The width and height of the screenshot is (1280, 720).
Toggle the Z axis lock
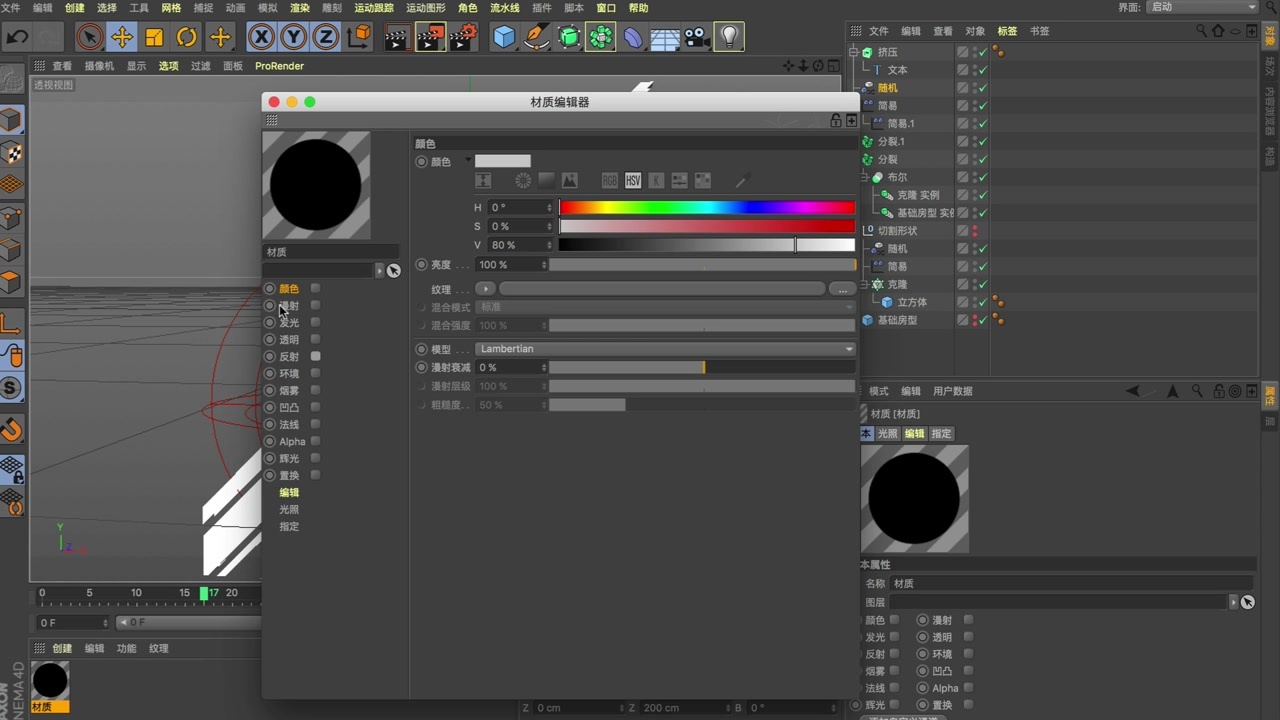[x=325, y=38]
